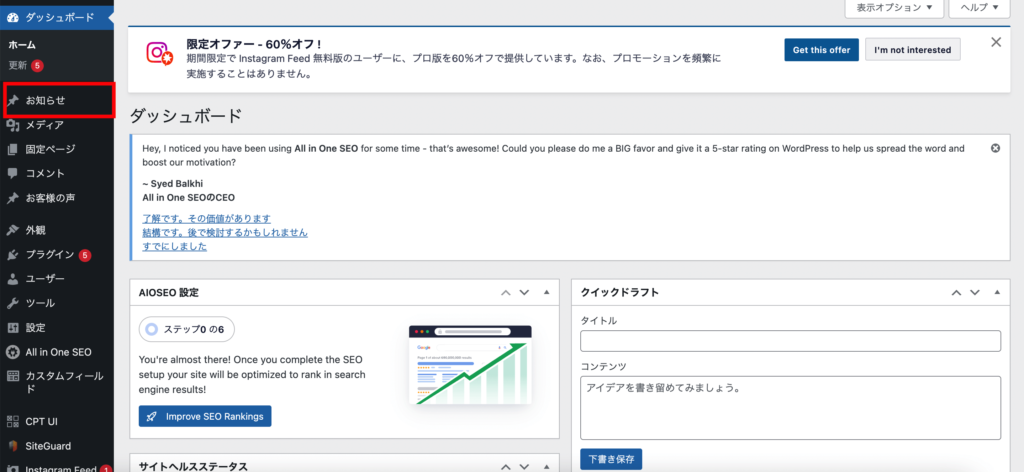Click the すでにしました link
Image resolution: width=1024 pixels, height=472 pixels.
(174, 247)
